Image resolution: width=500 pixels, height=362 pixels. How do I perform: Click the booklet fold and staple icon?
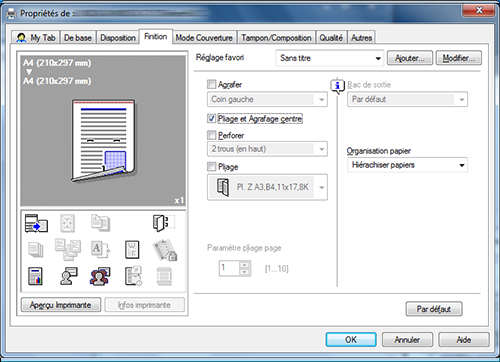(163, 223)
